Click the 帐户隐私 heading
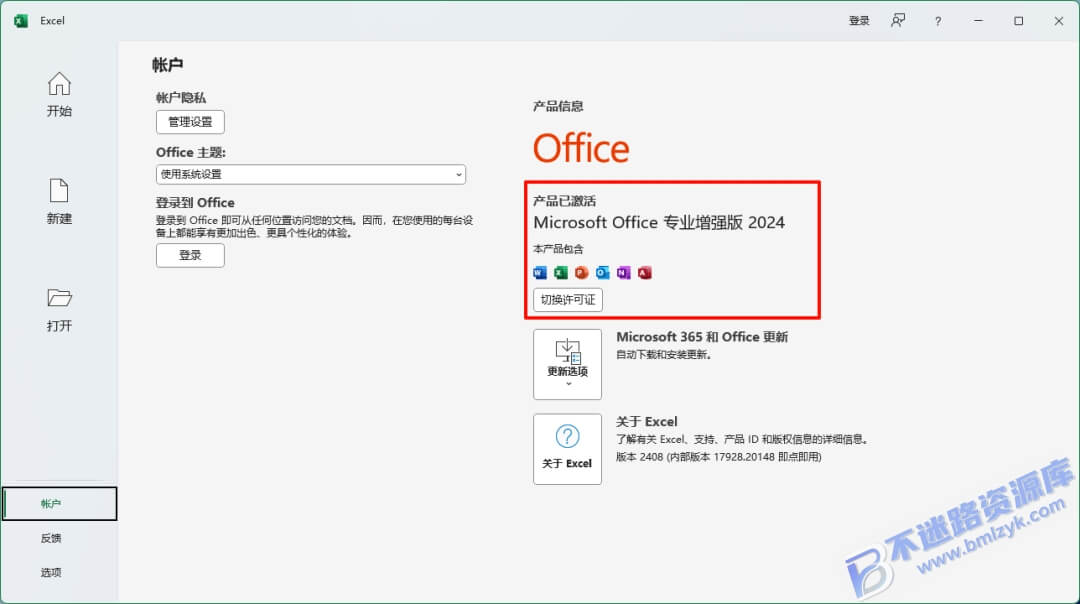Image resolution: width=1080 pixels, height=604 pixels. tap(180, 98)
